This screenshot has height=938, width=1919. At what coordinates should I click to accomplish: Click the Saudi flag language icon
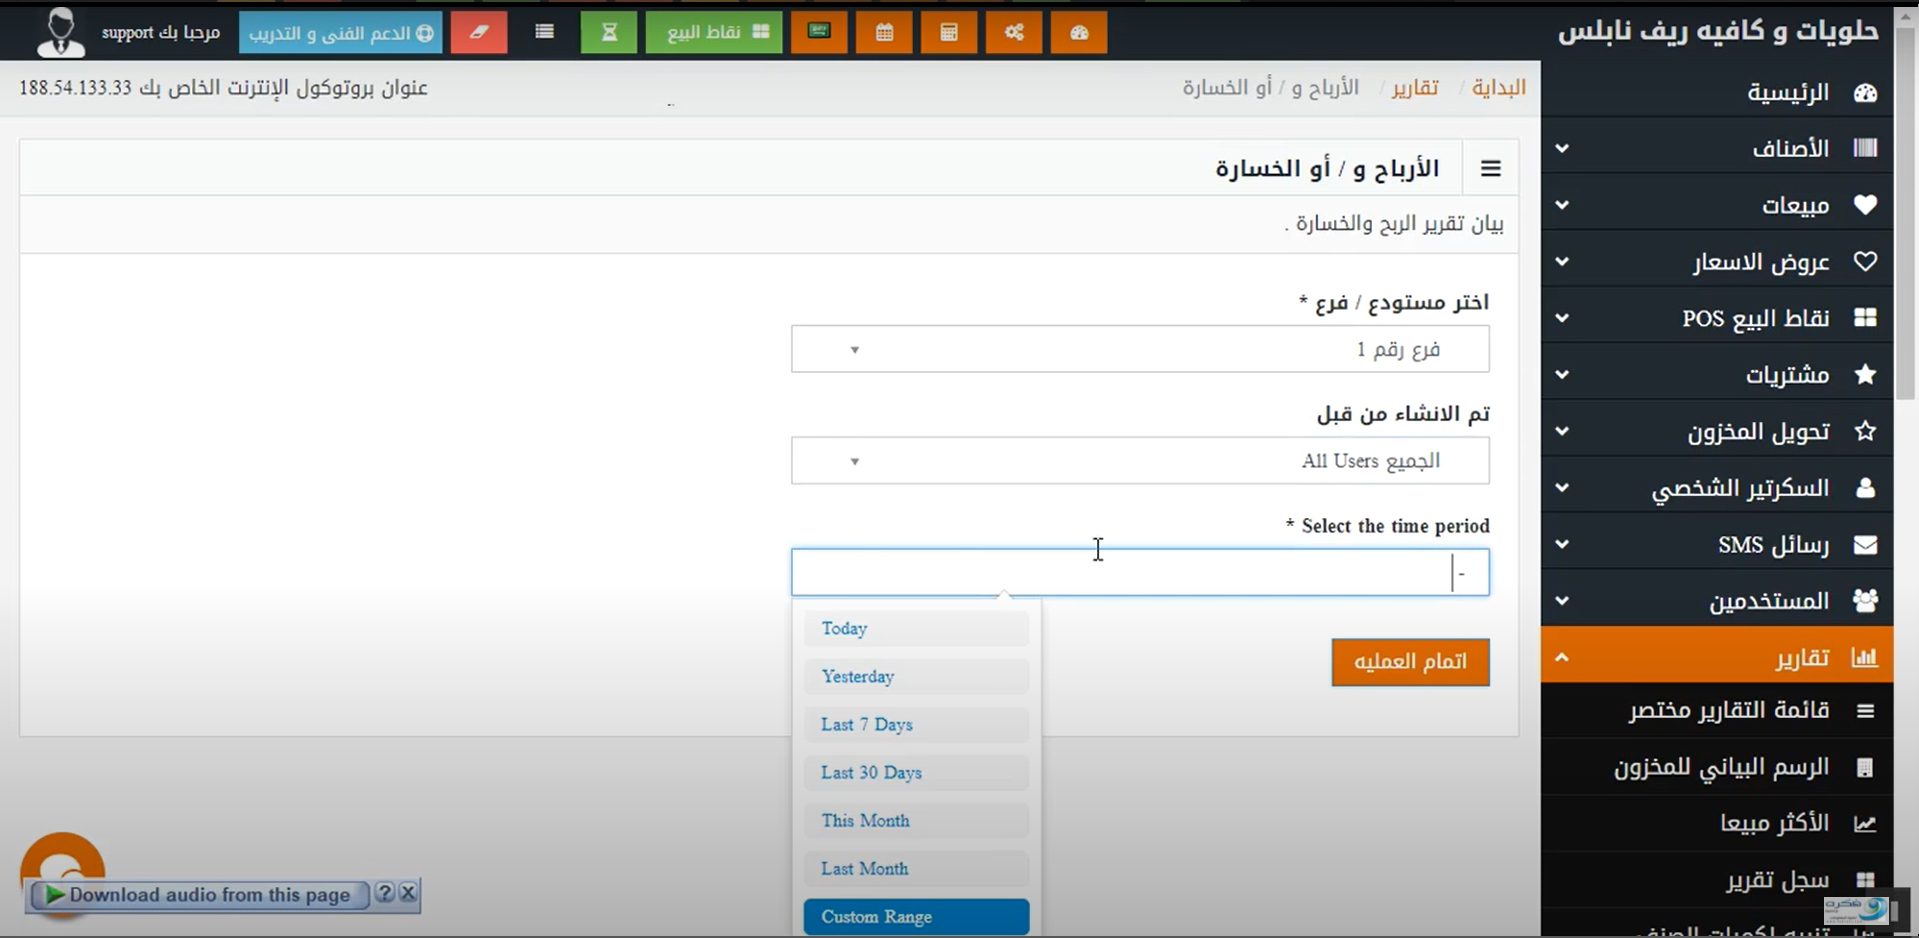(819, 32)
